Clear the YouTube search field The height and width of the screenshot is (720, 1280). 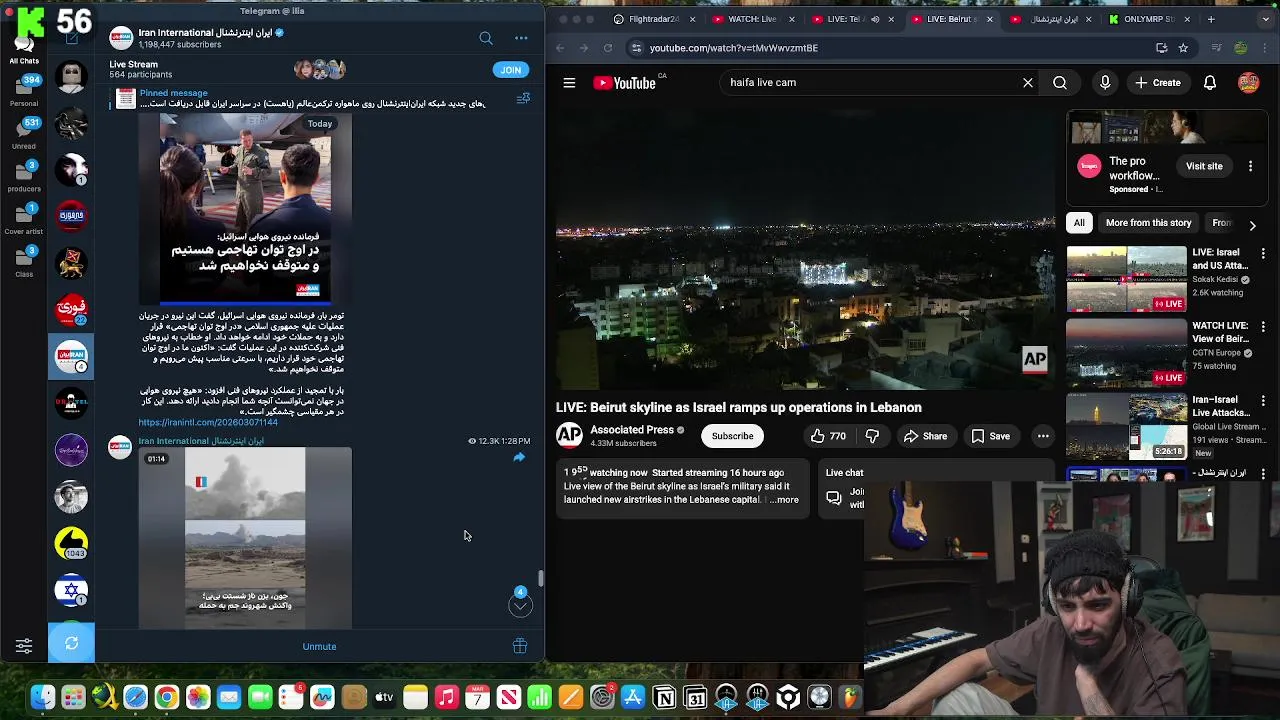coord(1027,83)
